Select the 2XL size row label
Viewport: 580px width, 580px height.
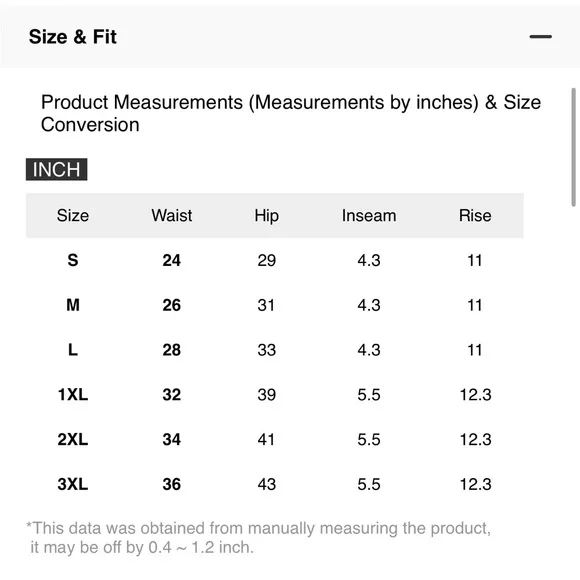(x=73, y=439)
